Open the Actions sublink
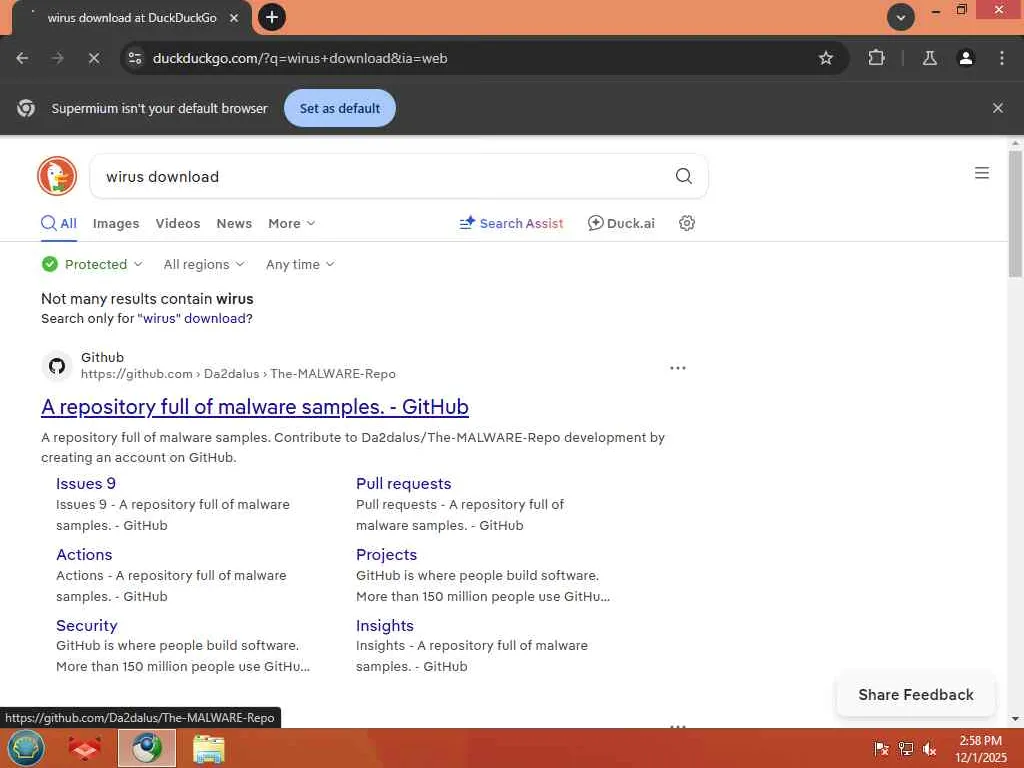This screenshot has height=768, width=1024. 84,555
